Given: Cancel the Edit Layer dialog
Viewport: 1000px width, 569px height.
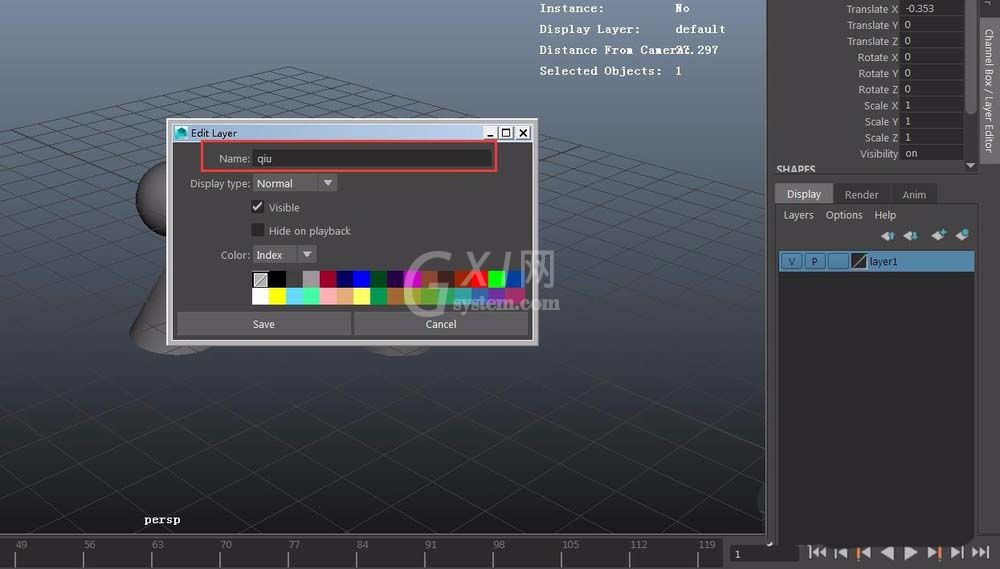Looking at the screenshot, I should tap(441, 324).
